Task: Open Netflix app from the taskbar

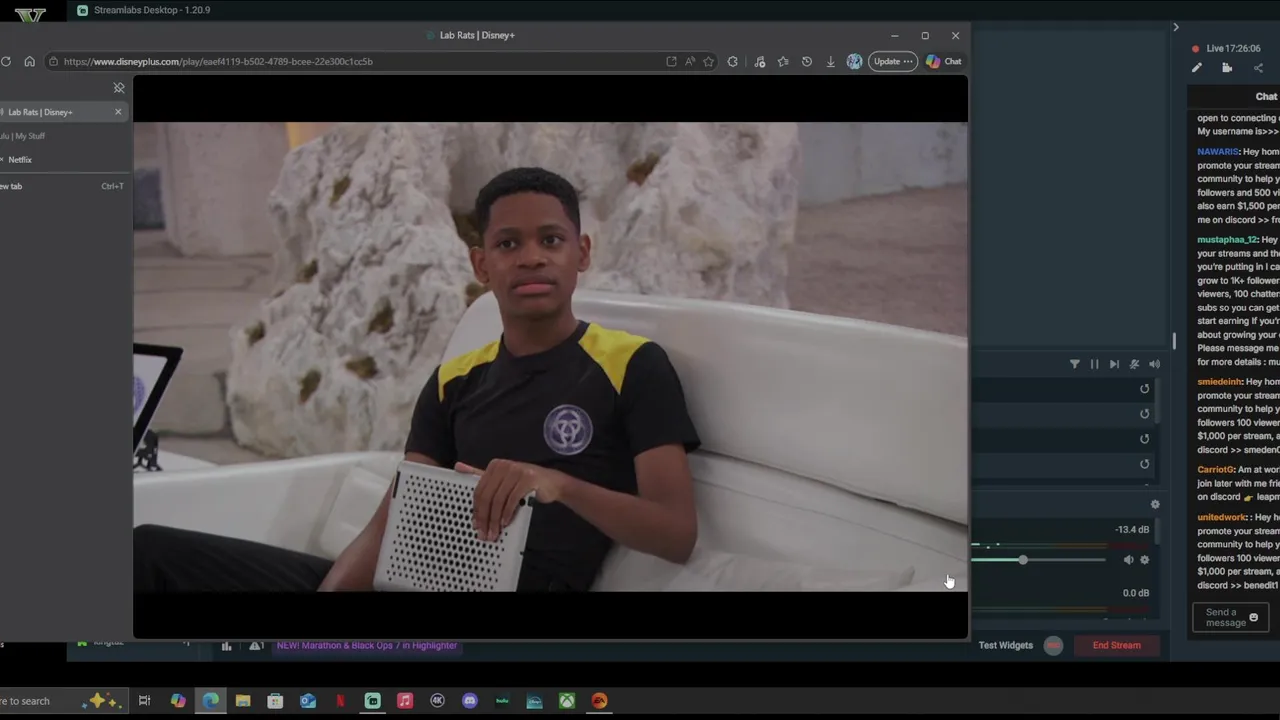Action: (x=340, y=701)
